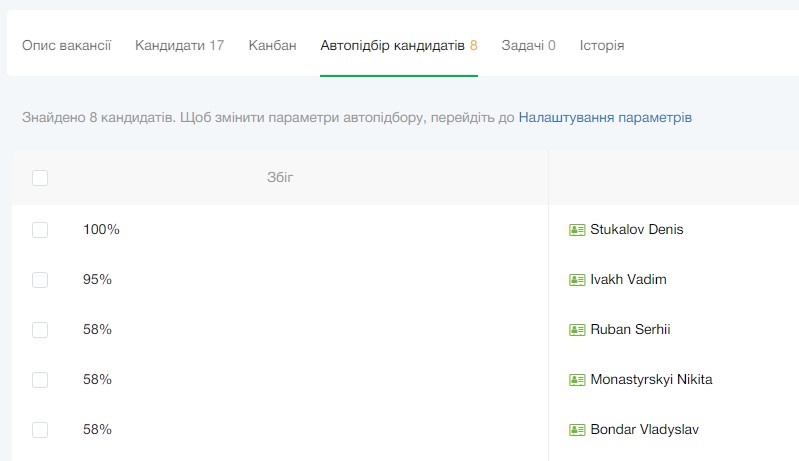Go to the Канбан tab
The width and height of the screenshot is (799, 461).
coord(272,45)
